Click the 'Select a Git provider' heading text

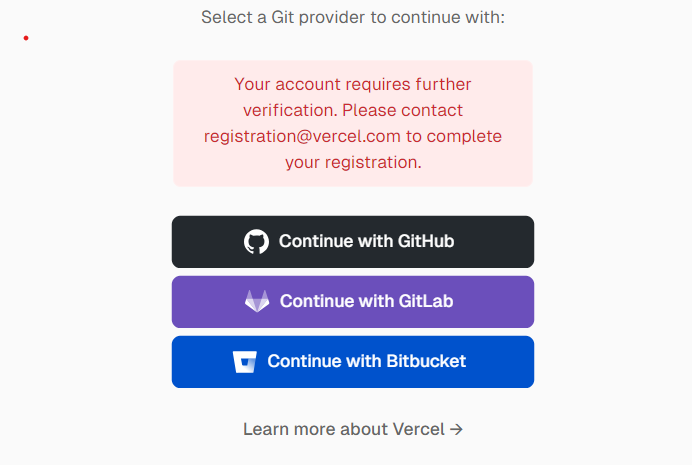[353, 17]
